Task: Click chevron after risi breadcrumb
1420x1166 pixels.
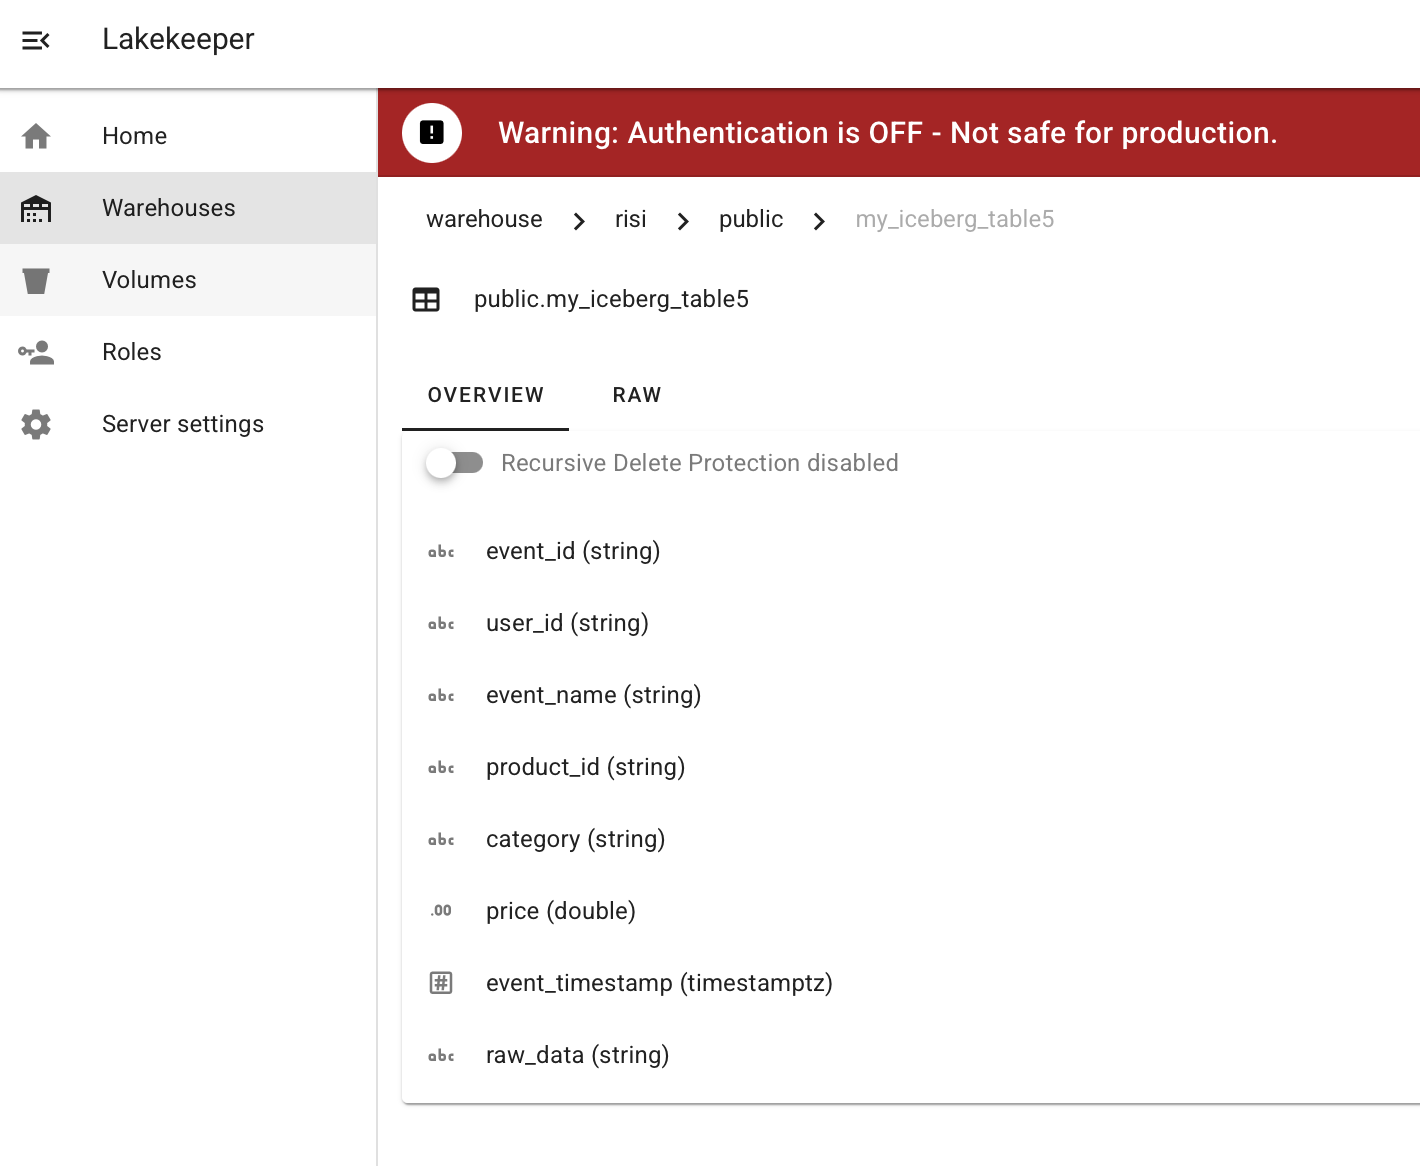Action: coord(683,221)
